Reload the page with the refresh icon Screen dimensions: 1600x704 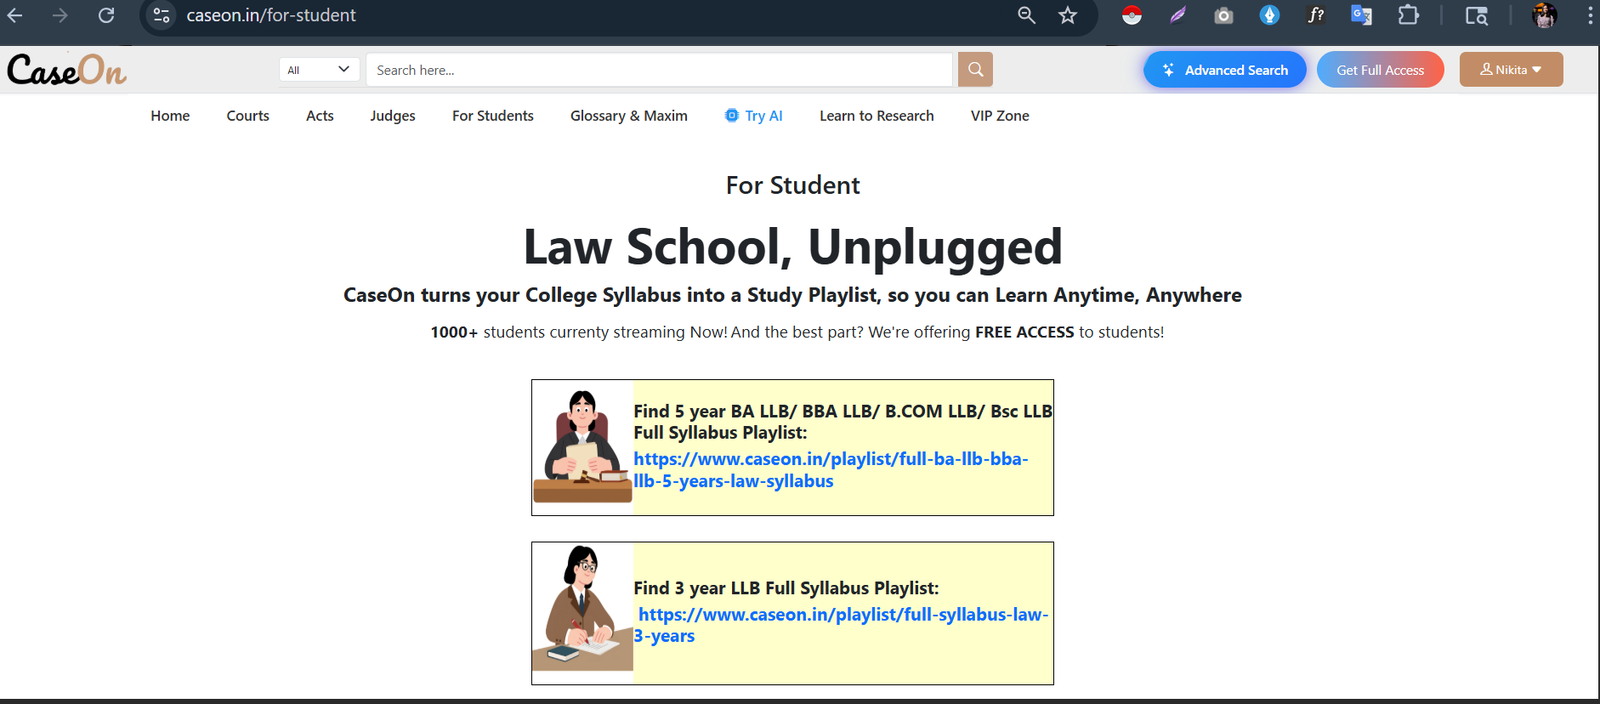pos(106,15)
